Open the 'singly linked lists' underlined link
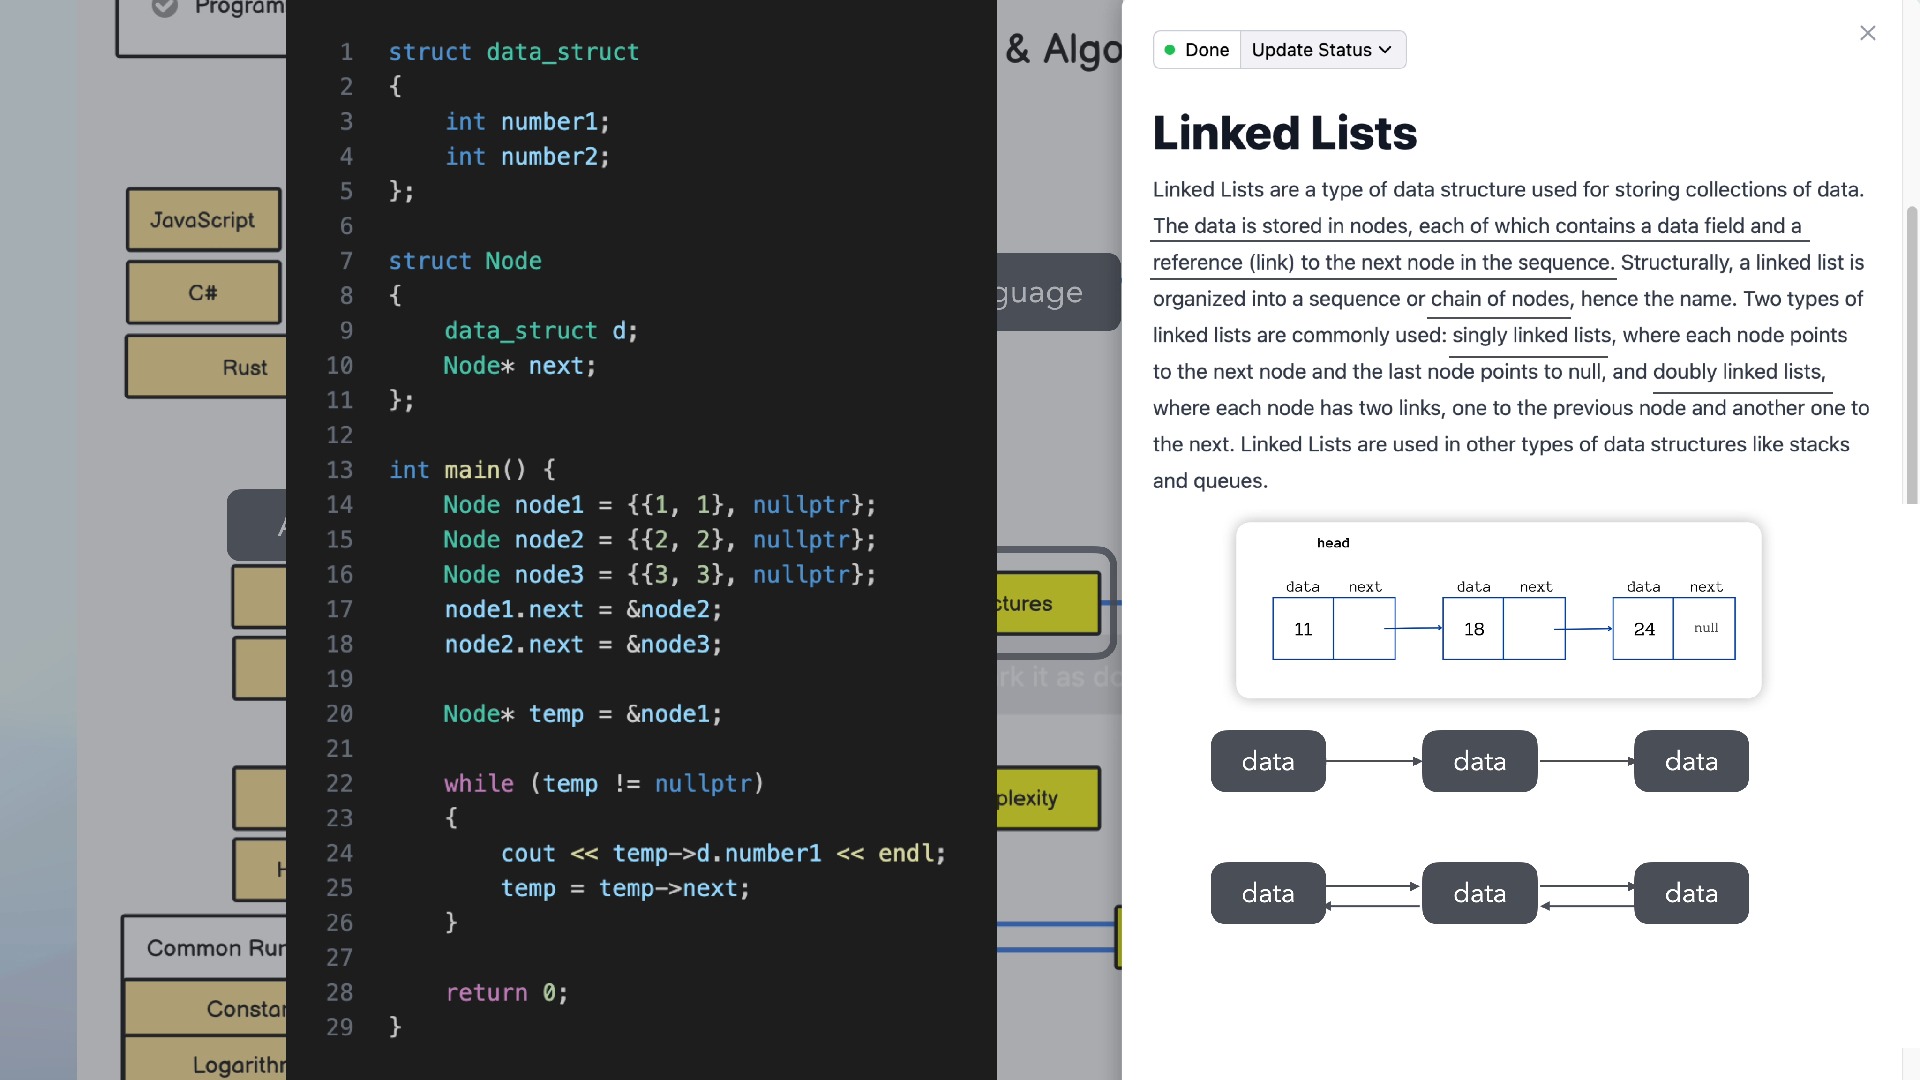This screenshot has height=1080, width=1920. coord(1531,336)
